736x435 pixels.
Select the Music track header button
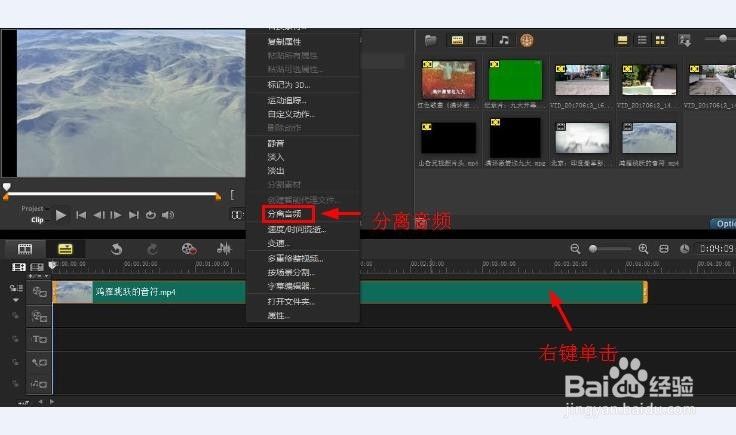pyautogui.click(x=39, y=384)
